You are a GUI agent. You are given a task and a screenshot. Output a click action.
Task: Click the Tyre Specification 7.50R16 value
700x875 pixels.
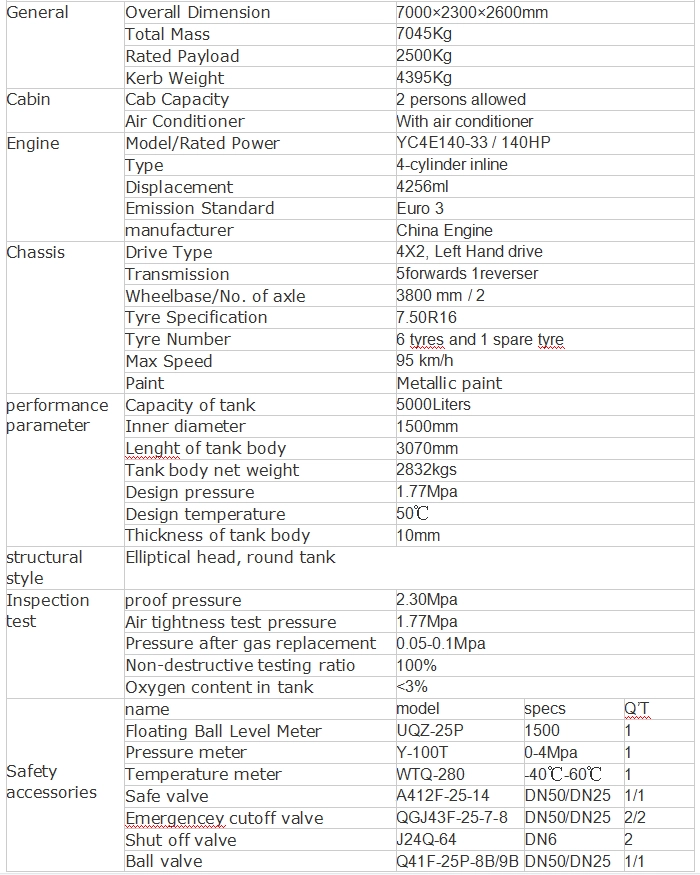tap(426, 318)
